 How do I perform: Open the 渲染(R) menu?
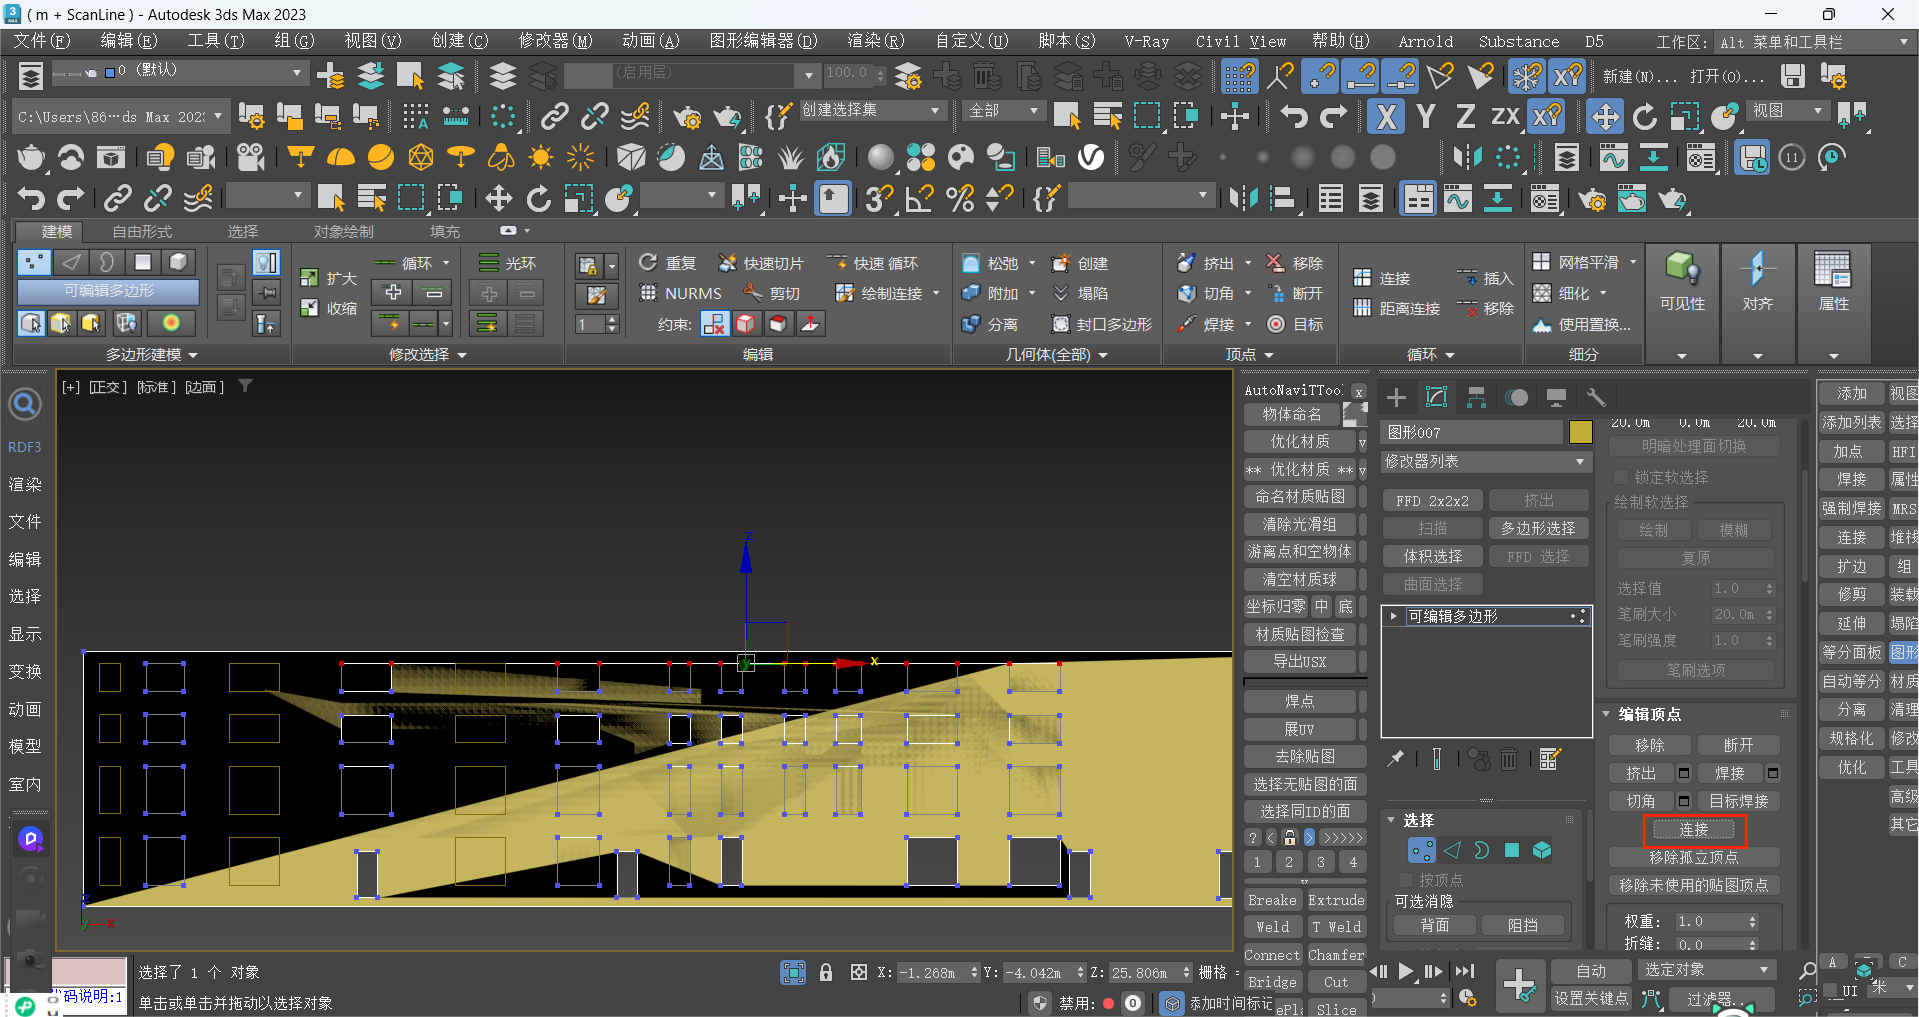pyautogui.click(x=876, y=41)
